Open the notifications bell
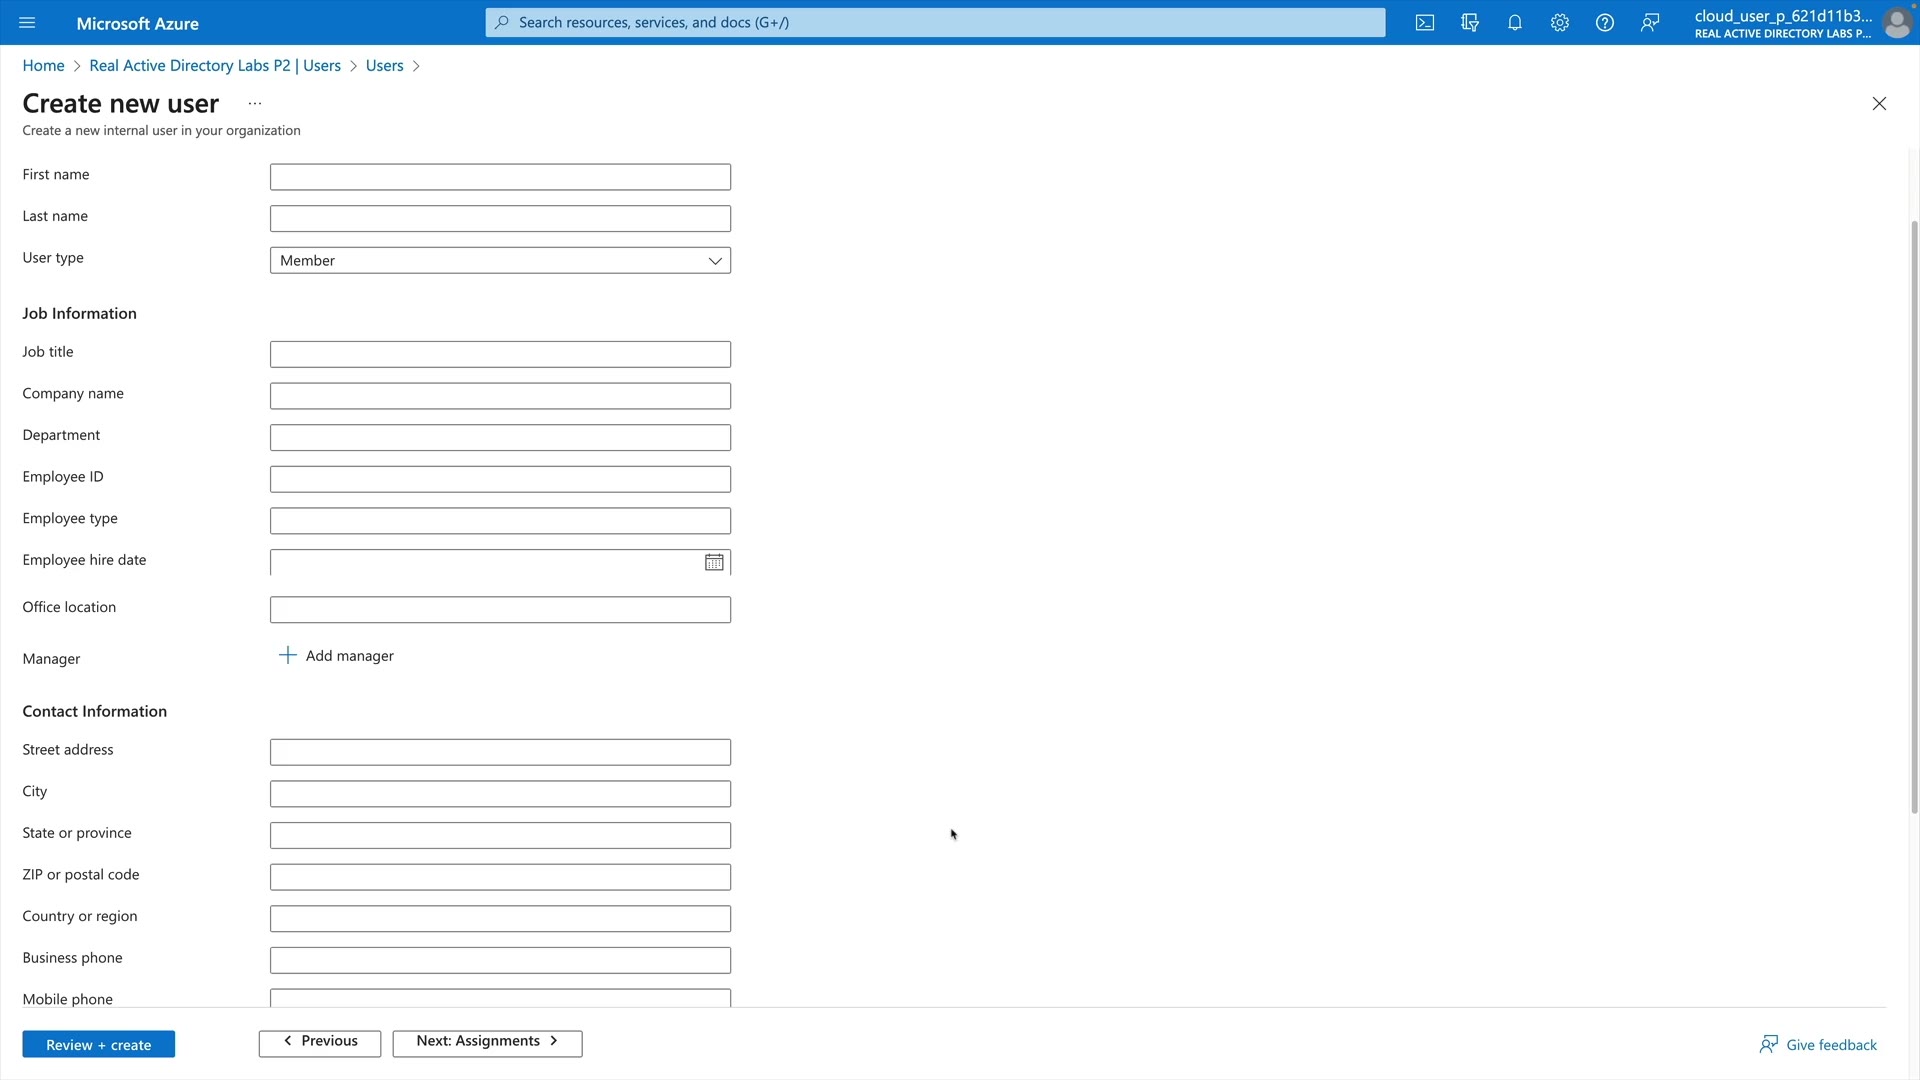The height and width of the screenshot is (1080, 1920). (x=1515, y=23)
